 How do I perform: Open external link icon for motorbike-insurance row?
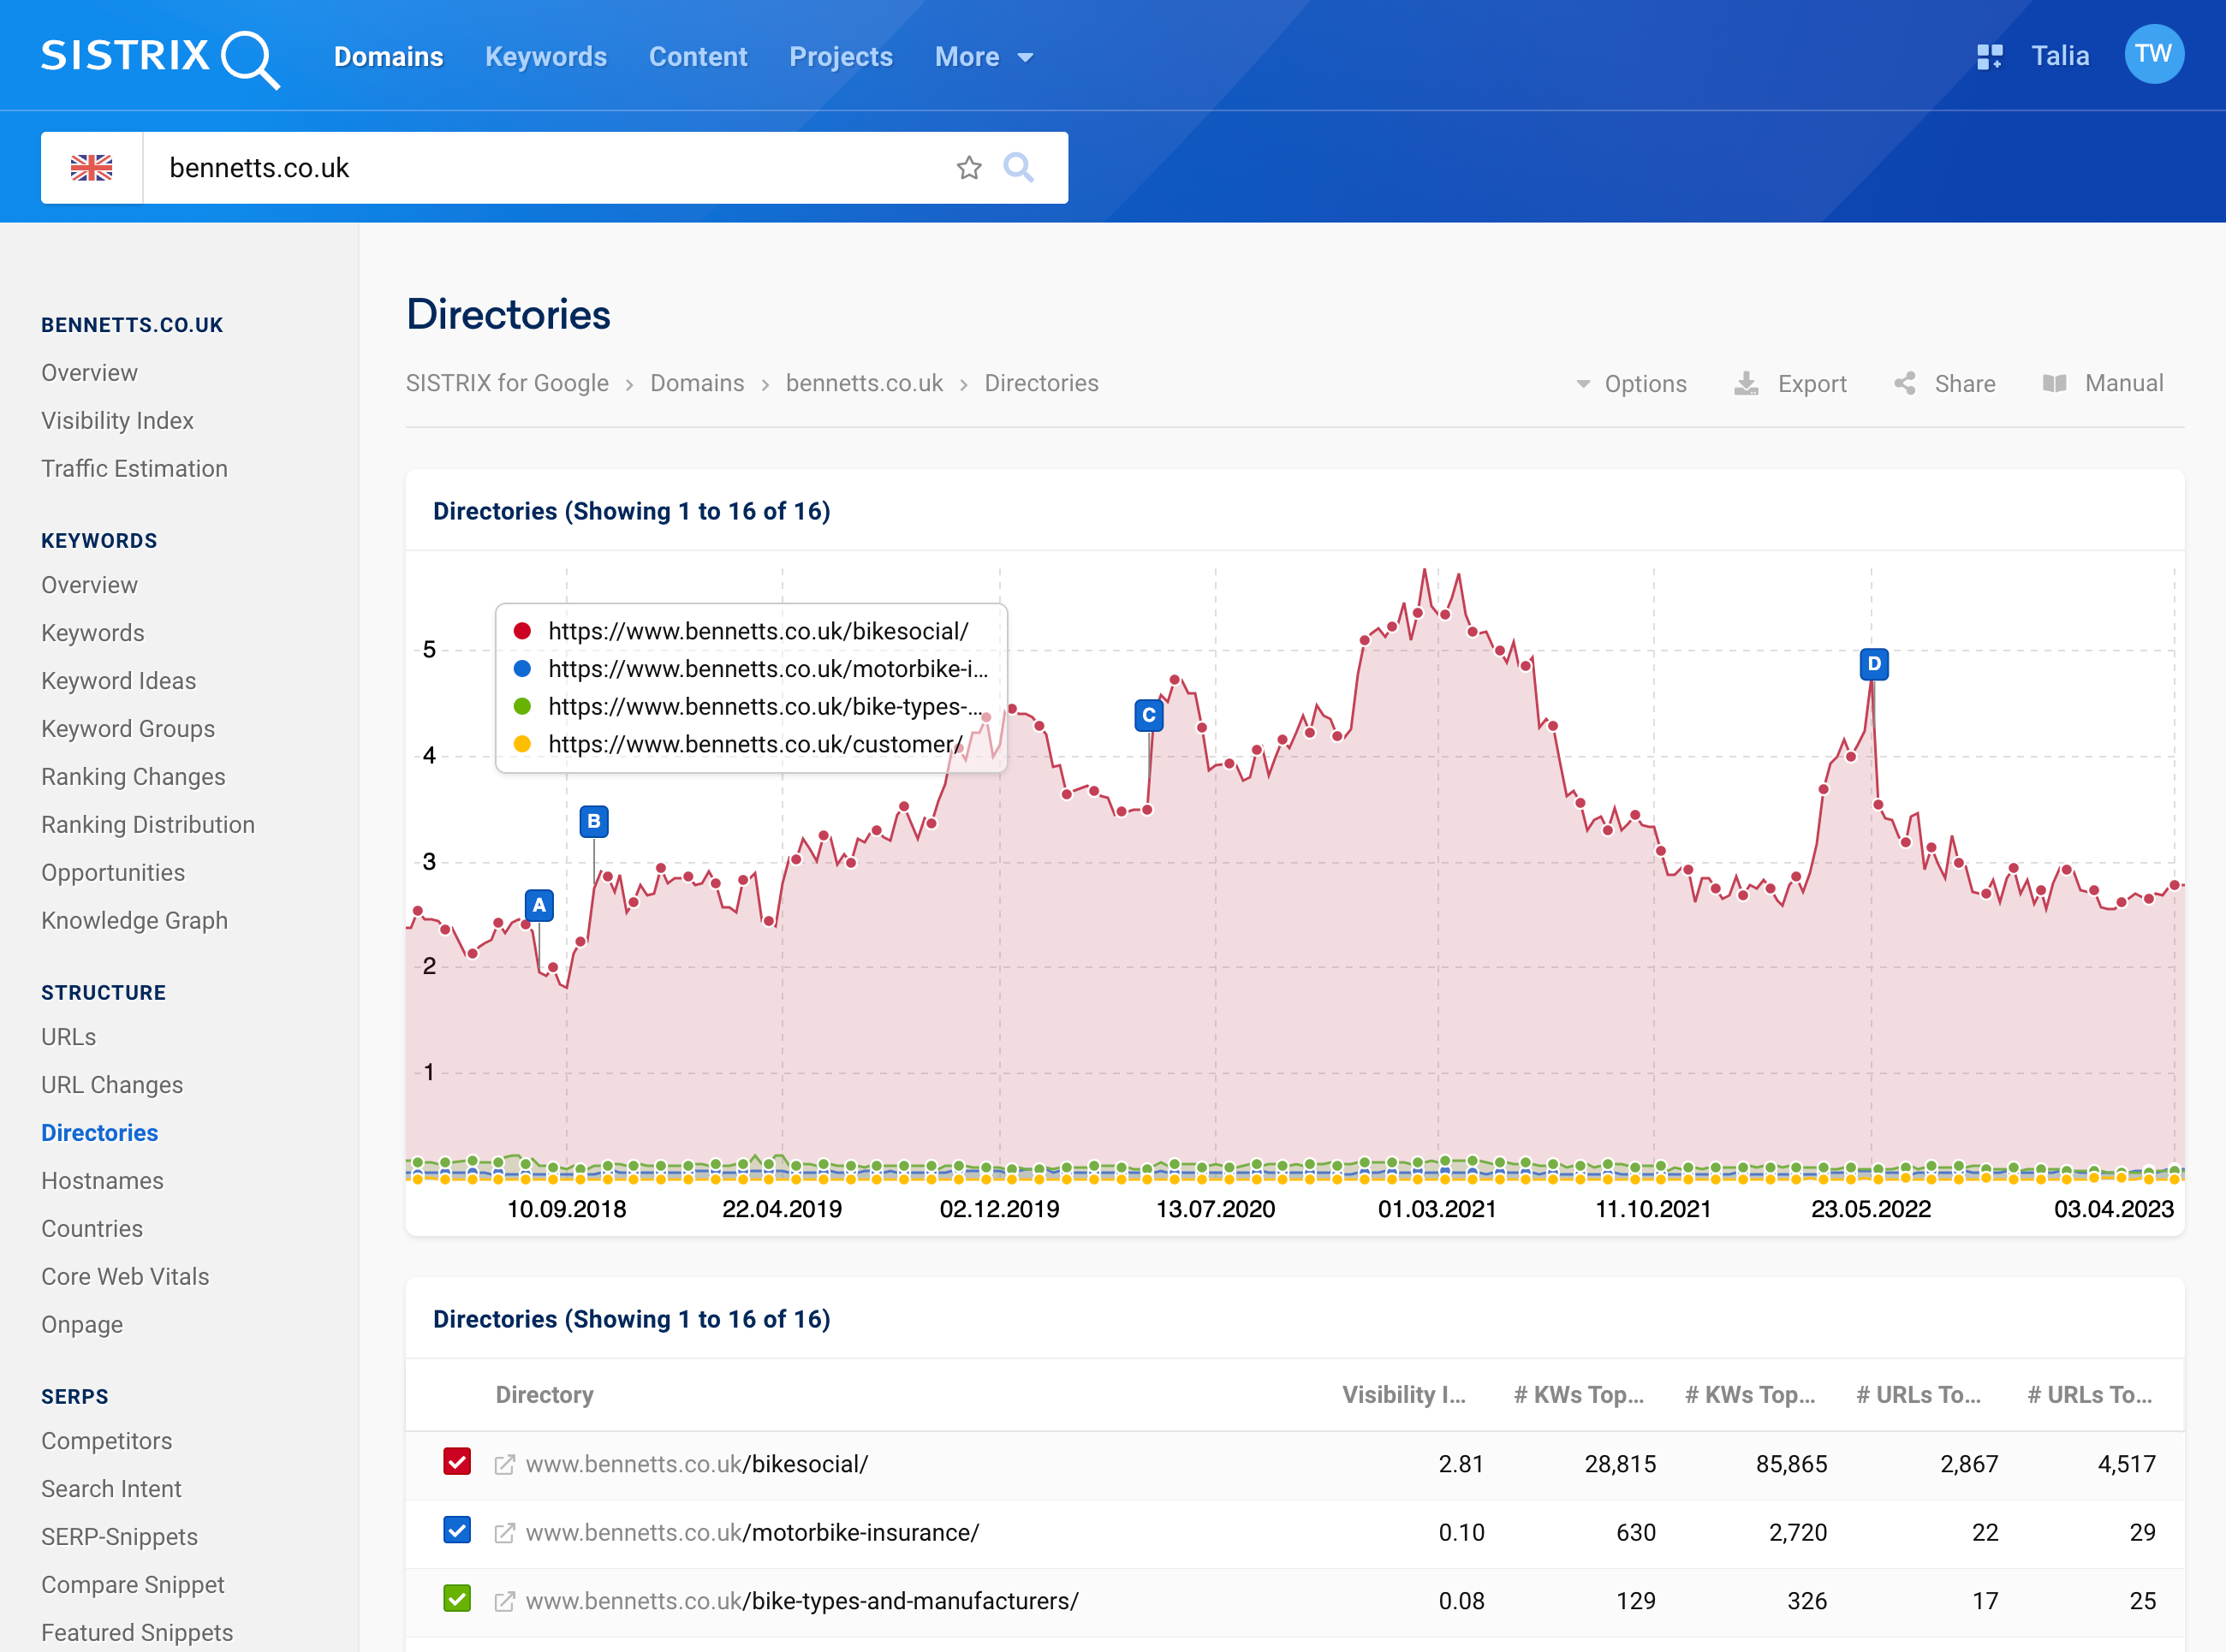tap(504, 1533)
